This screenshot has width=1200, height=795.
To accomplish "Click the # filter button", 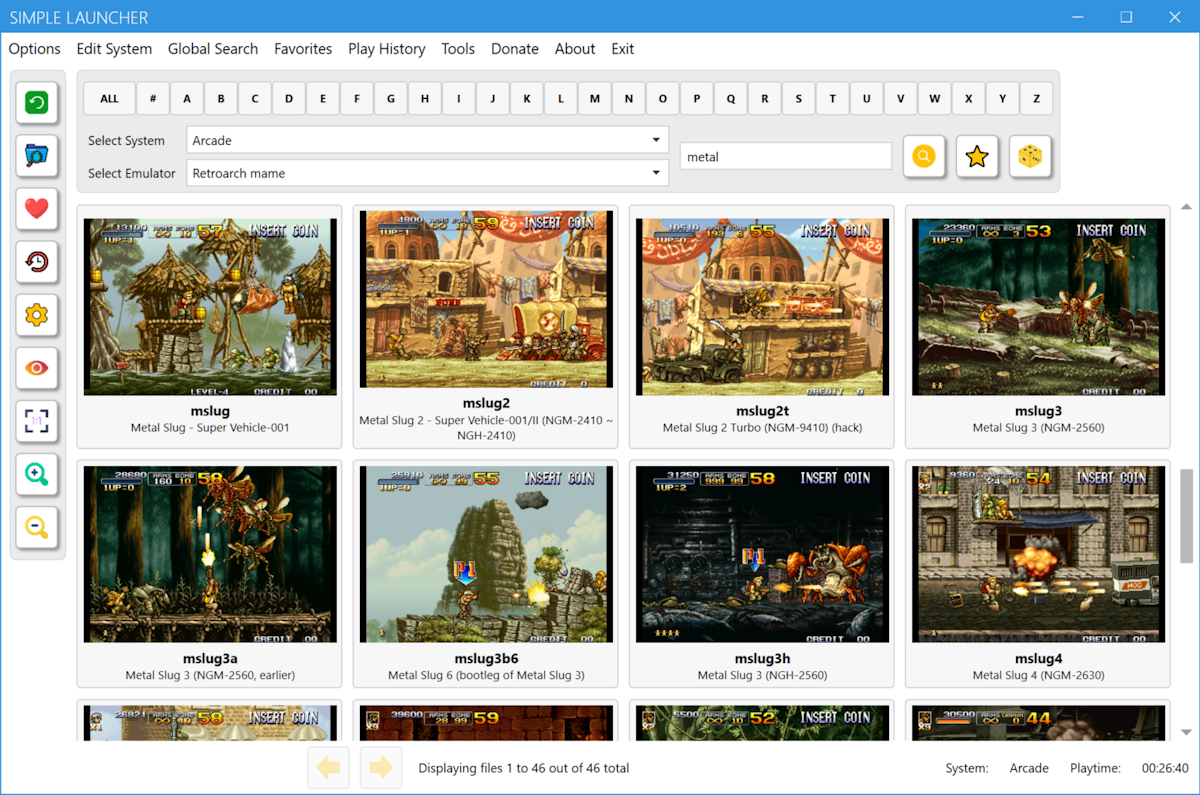I will pyautogui.click(x=153, y=99).
